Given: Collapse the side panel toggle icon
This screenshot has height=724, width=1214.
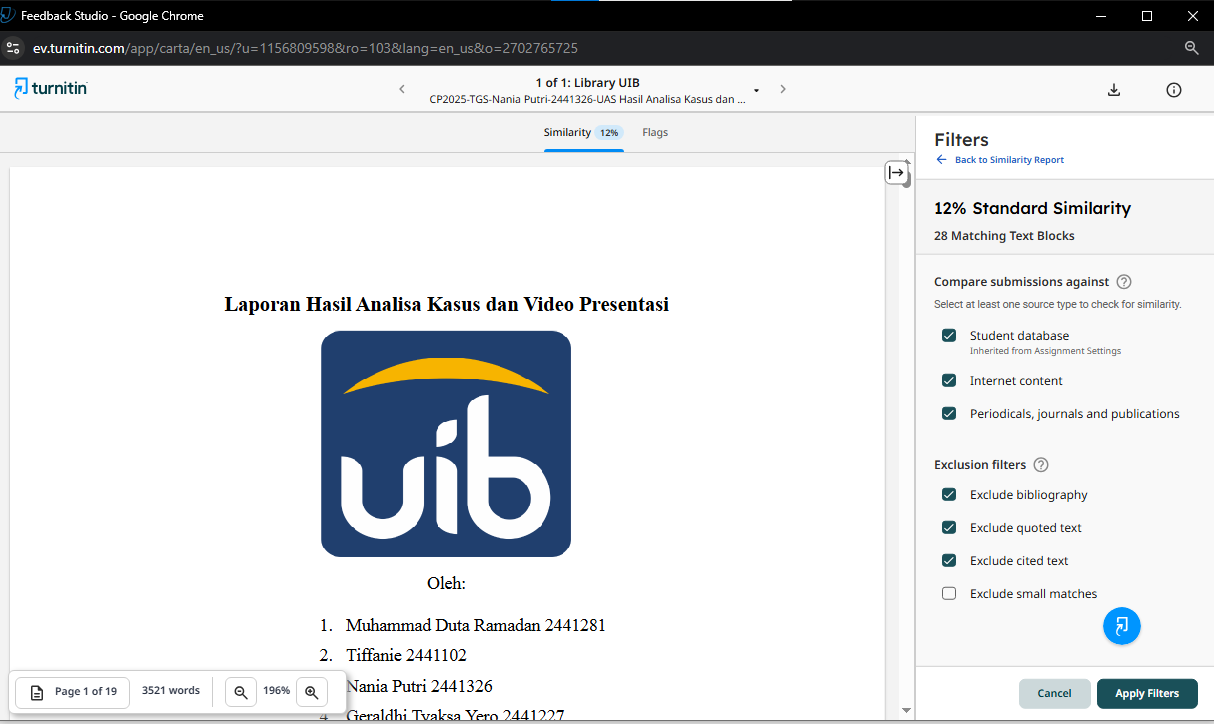Looking at the screenshot, I should (x=896, y=173).
